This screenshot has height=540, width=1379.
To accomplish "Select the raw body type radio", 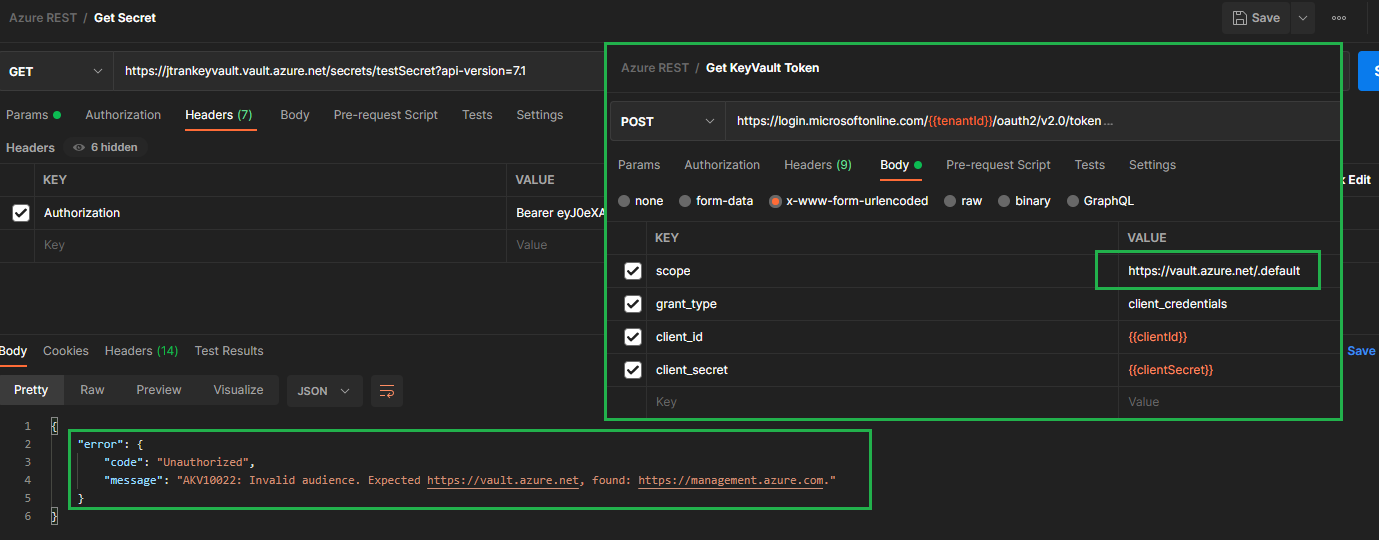I will pos(950,201).
